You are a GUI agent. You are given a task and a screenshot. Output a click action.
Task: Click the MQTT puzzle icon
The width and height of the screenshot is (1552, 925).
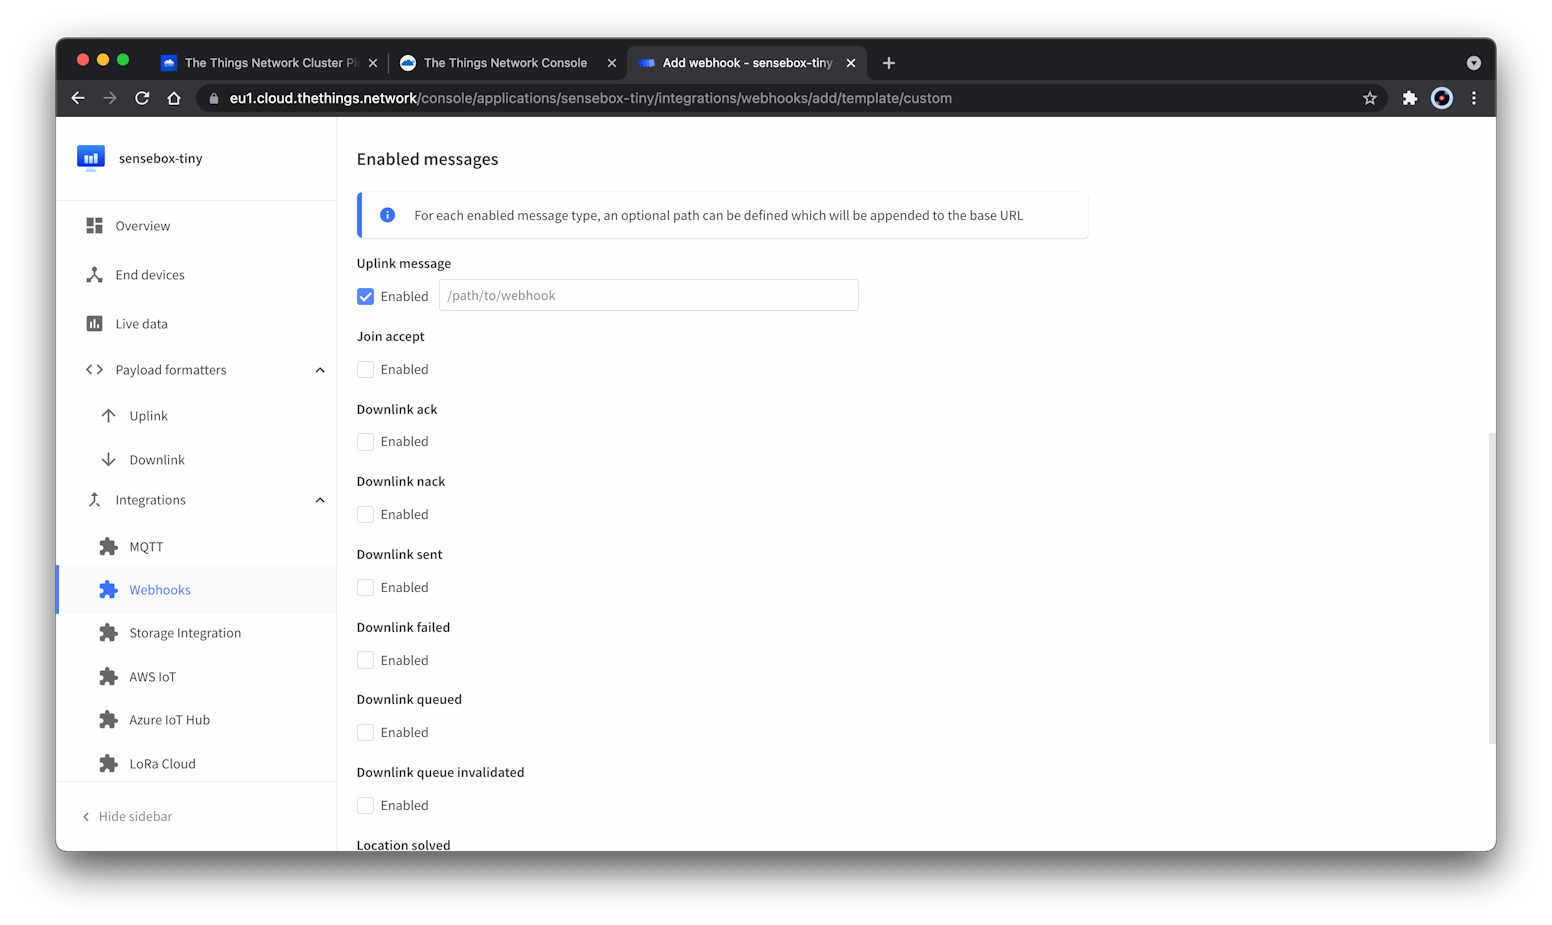108,547
